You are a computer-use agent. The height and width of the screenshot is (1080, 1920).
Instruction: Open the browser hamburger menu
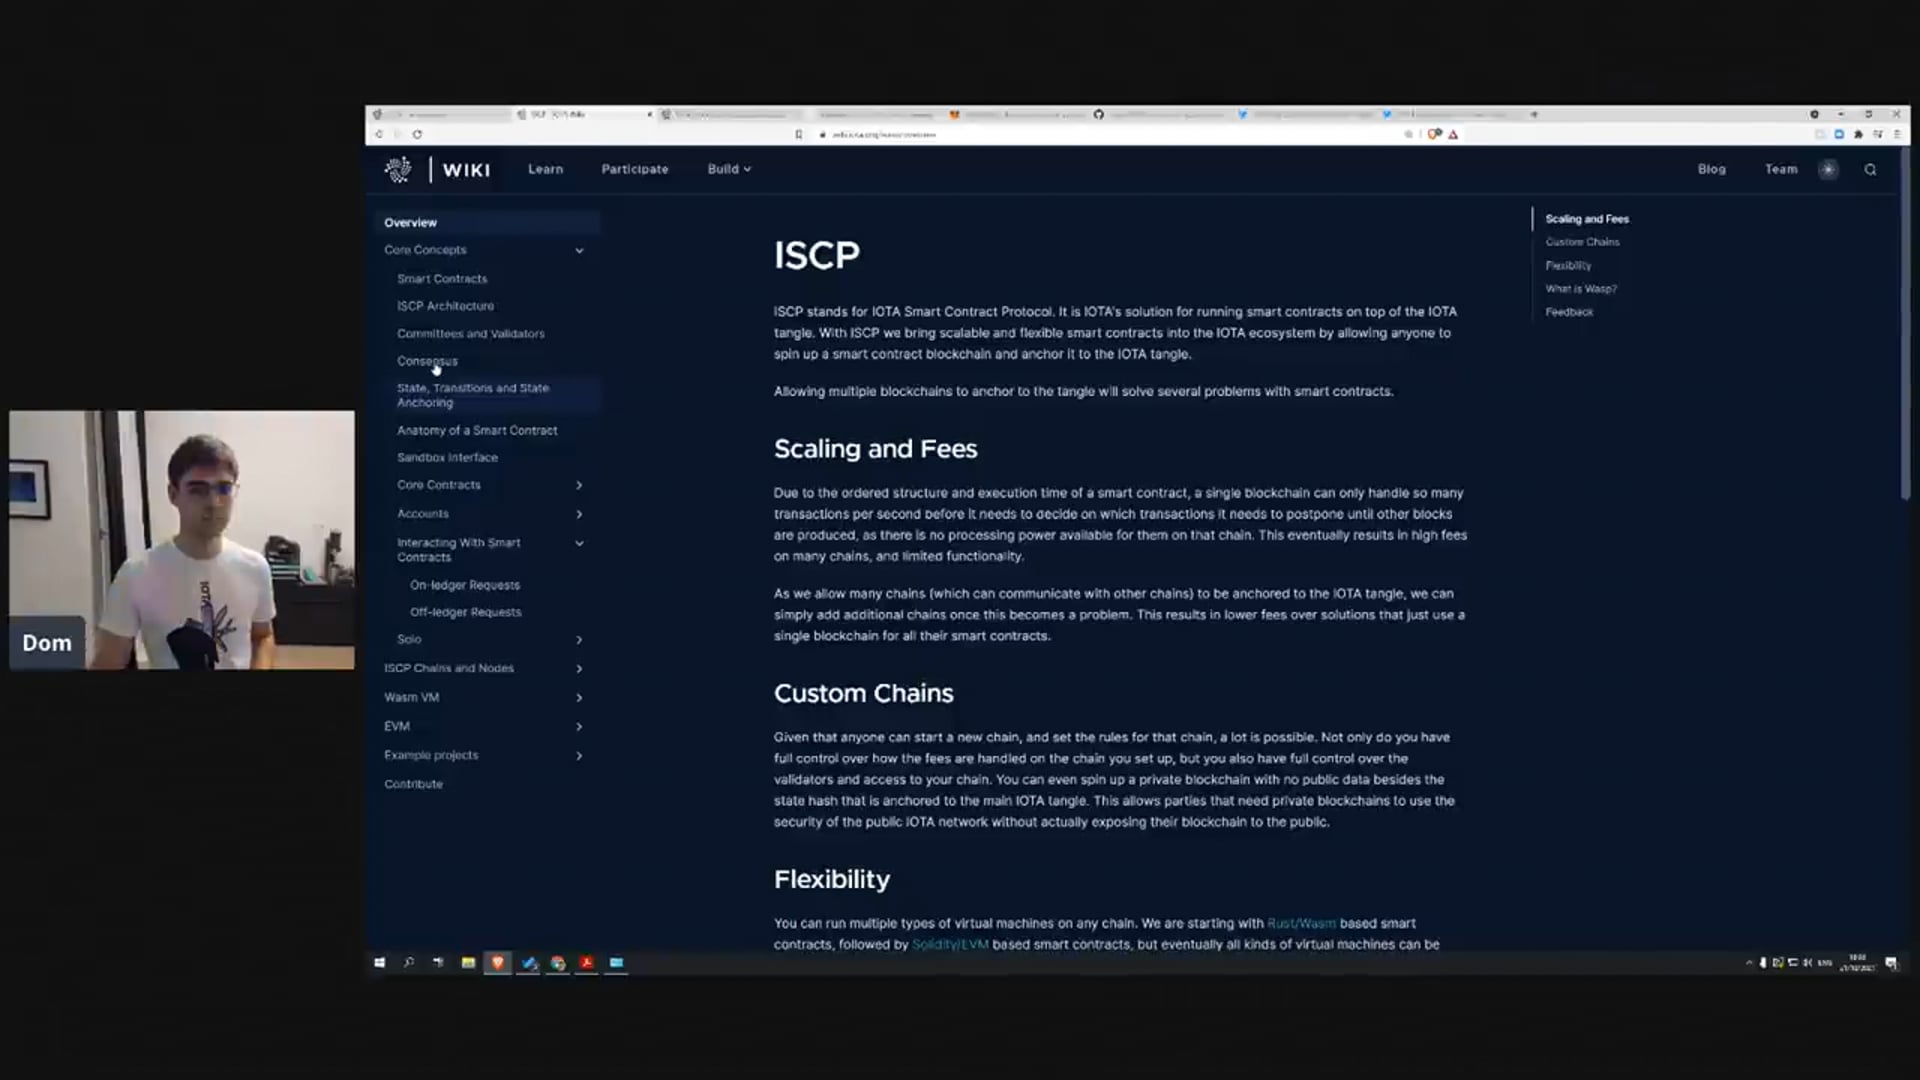coord(1896,134)
